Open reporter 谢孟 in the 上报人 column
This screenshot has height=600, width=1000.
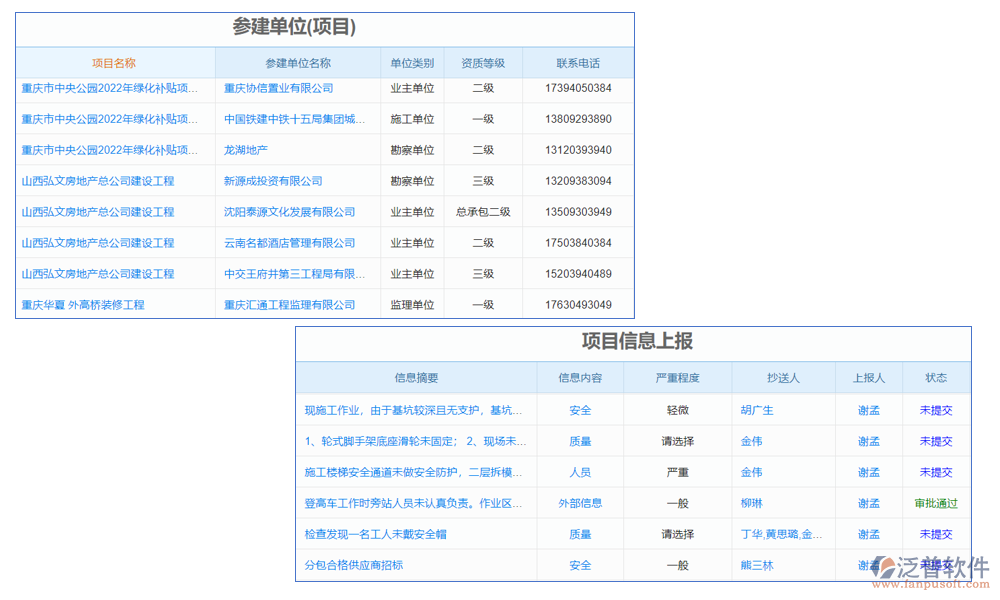point(869,410)
